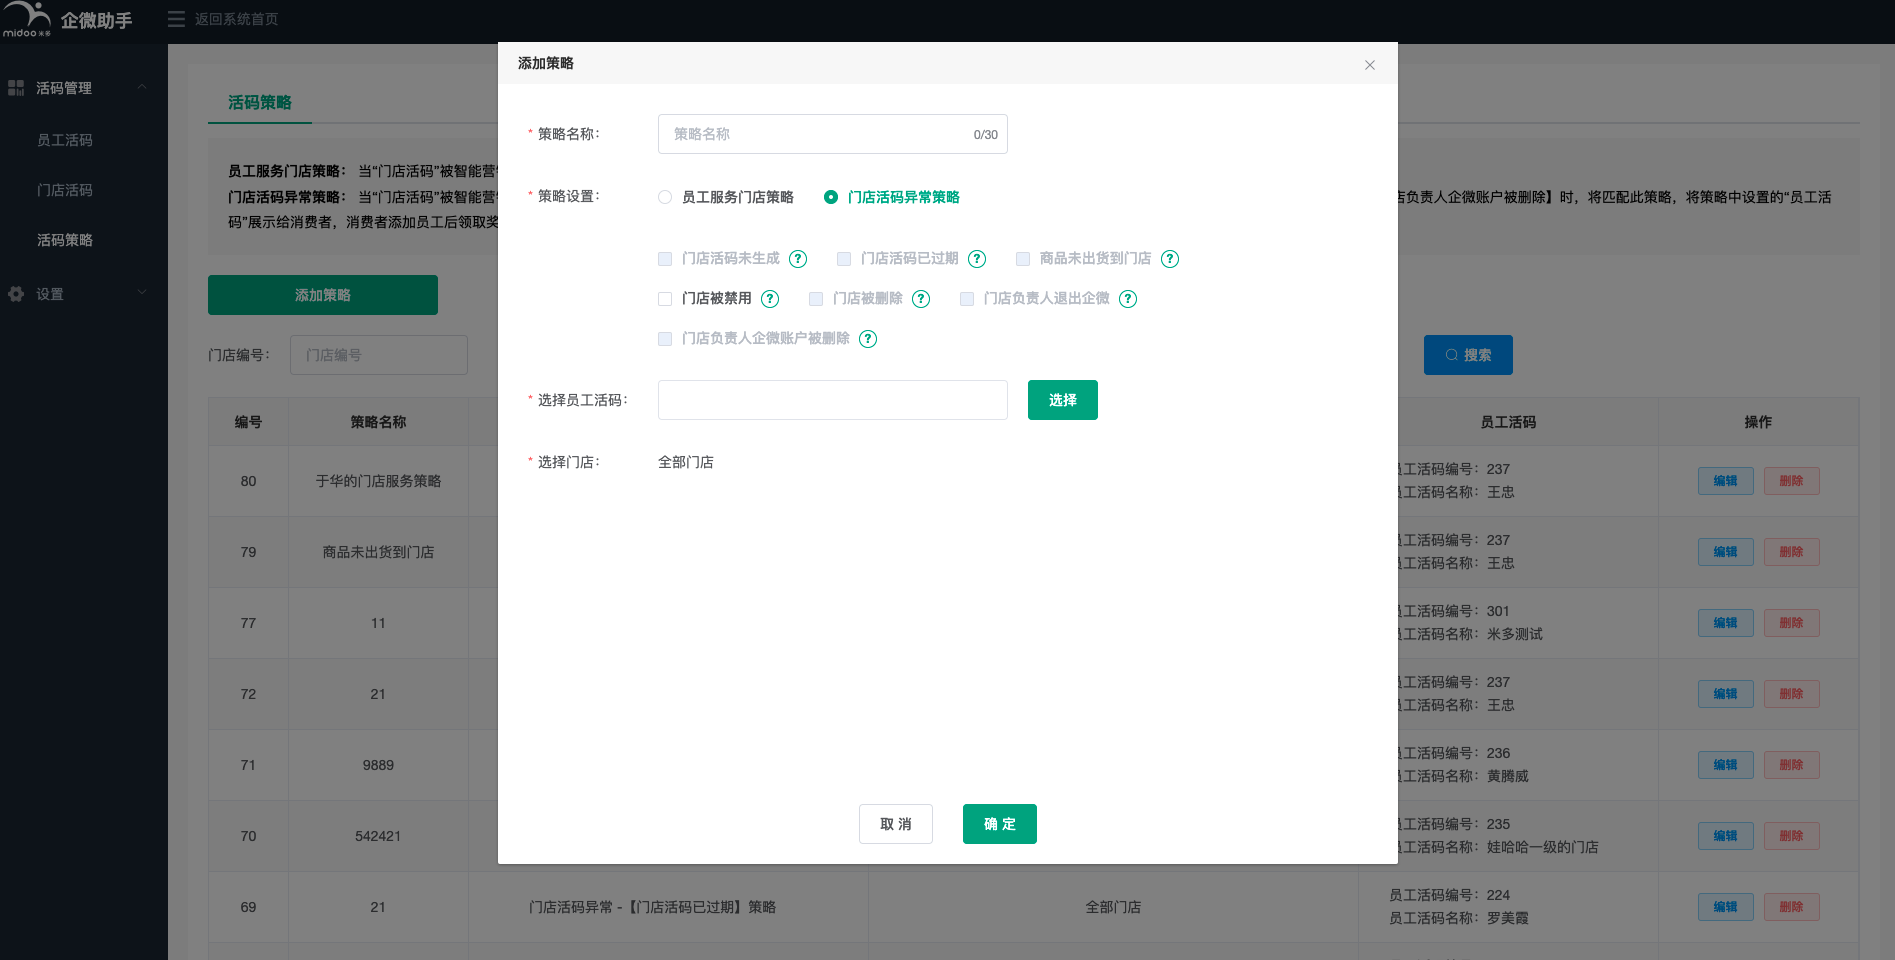This screenshot has width=1895, height=960.
Task: Click 删除 for employee code 301 row
Action: coord(1792,623)
